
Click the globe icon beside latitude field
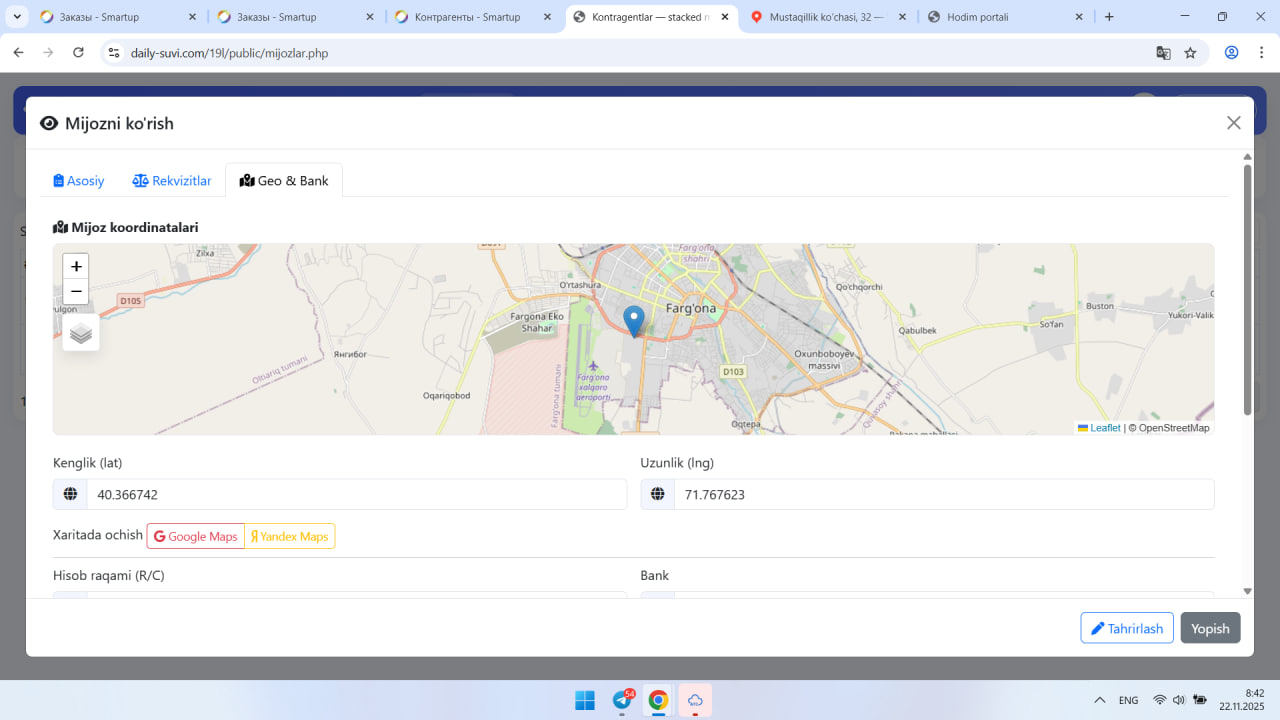70,494
